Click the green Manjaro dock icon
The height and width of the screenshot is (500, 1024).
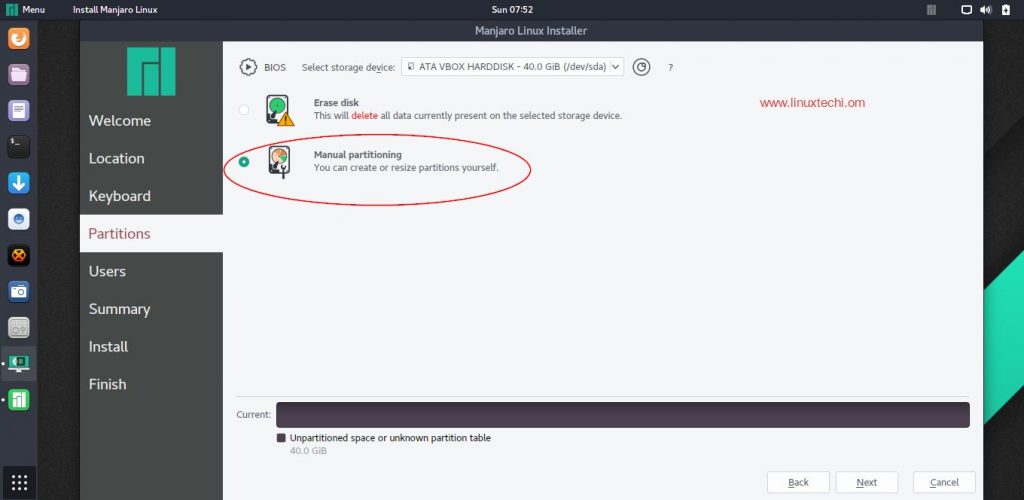coord(18,399)
